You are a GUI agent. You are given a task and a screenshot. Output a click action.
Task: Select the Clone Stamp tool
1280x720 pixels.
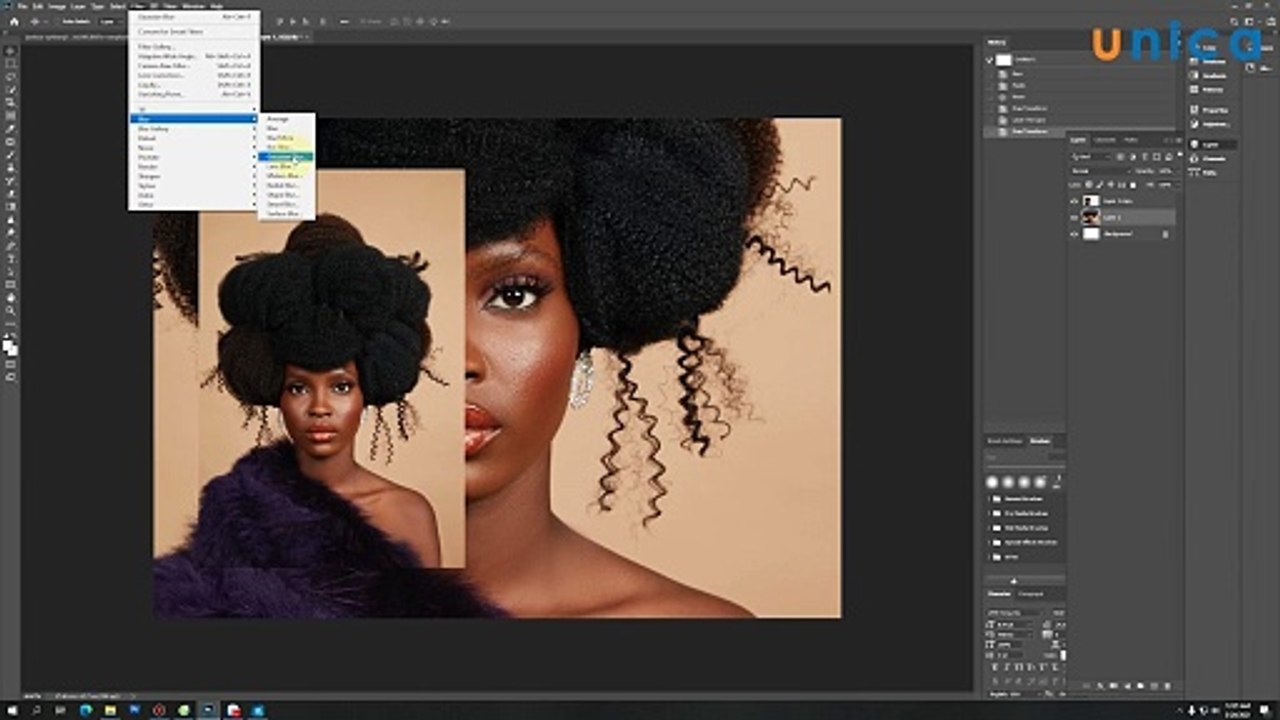[11, 167]
